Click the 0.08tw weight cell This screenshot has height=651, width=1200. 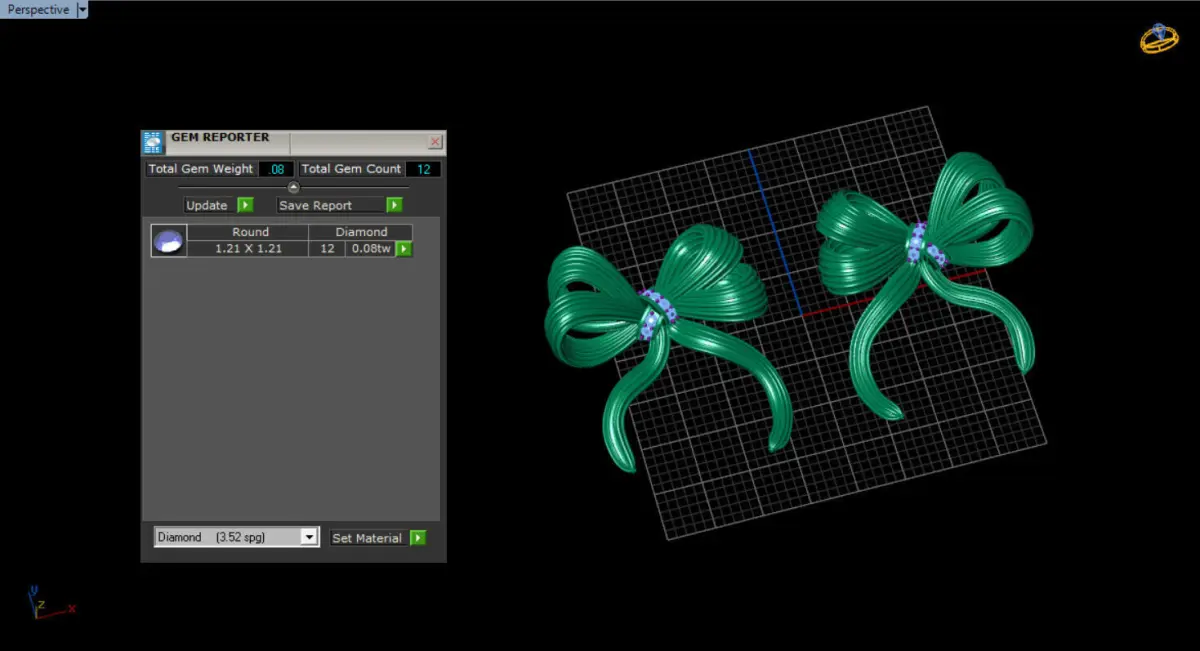pos(370,249)
